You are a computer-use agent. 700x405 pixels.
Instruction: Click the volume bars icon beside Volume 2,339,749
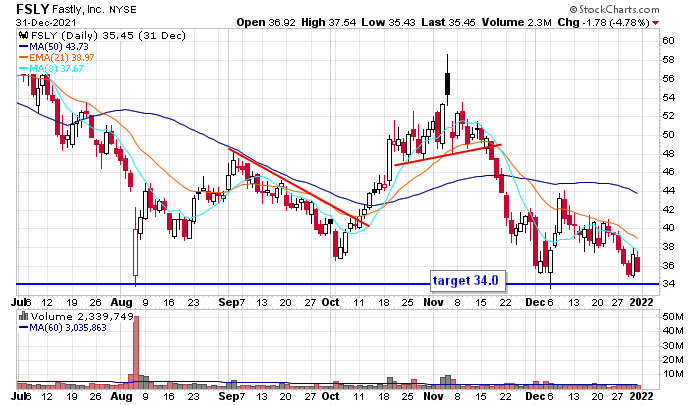pos(23,316)
